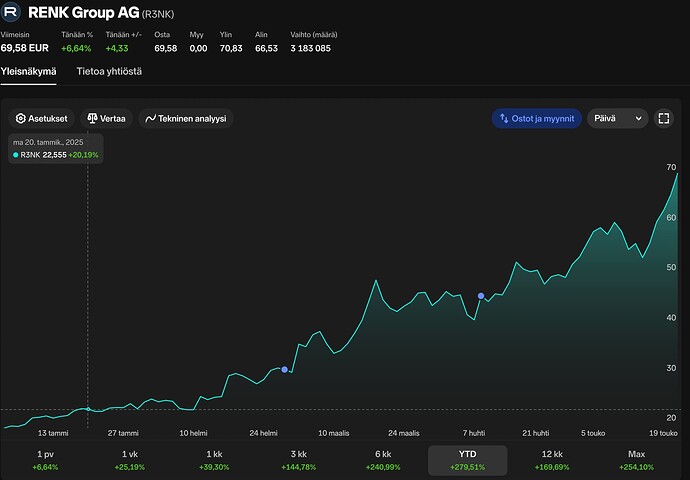
Task: Select the 1 pv time range
Action: click(x=45, y=460)
